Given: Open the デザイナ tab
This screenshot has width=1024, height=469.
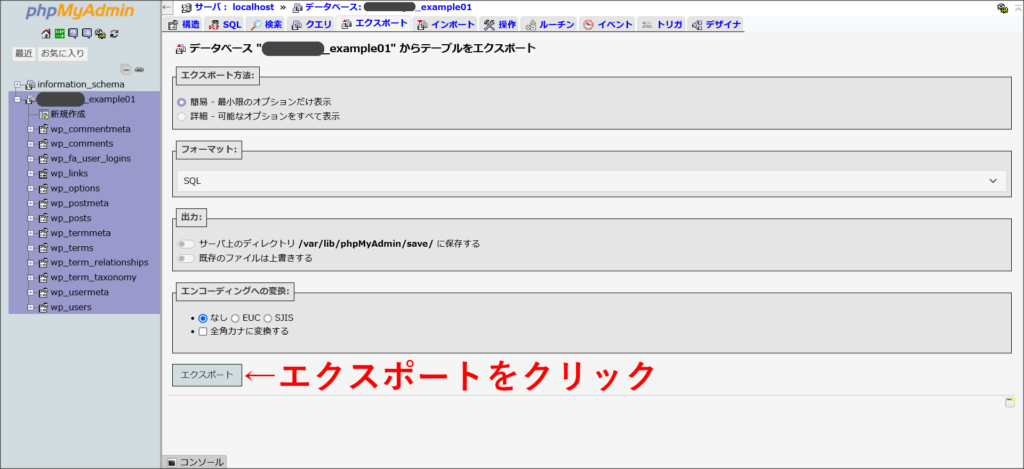Looking at the screenshot, I should (716, 25).
